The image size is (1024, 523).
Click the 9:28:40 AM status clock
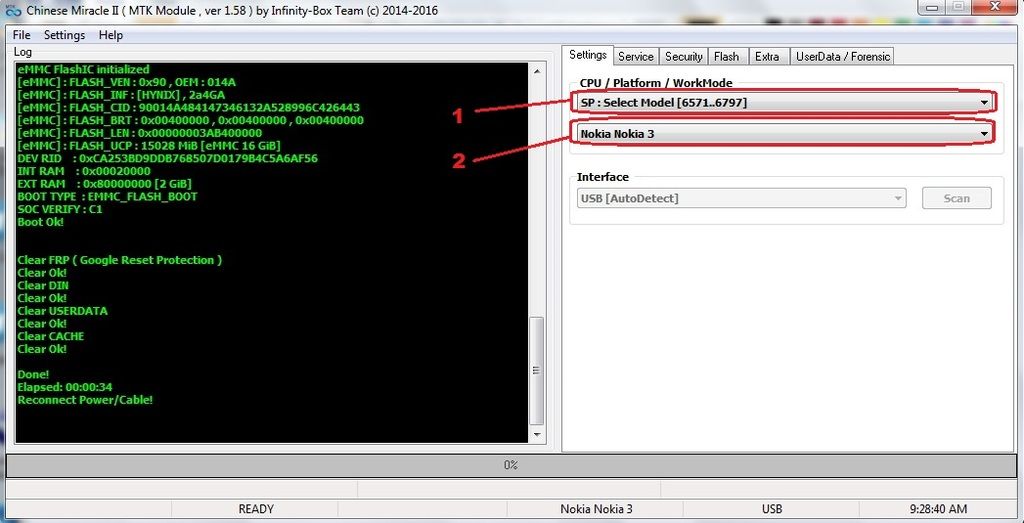tap(938, 509)
